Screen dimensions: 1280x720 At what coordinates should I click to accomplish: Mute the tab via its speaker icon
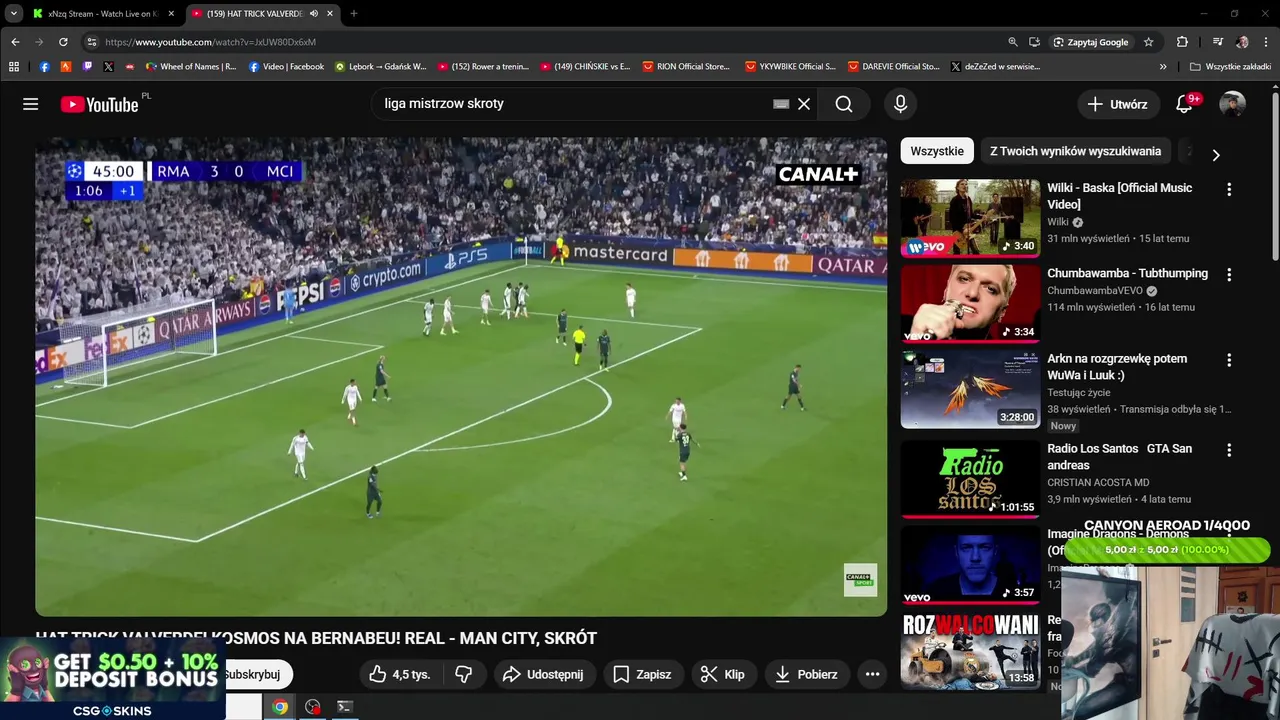[314, 14]
